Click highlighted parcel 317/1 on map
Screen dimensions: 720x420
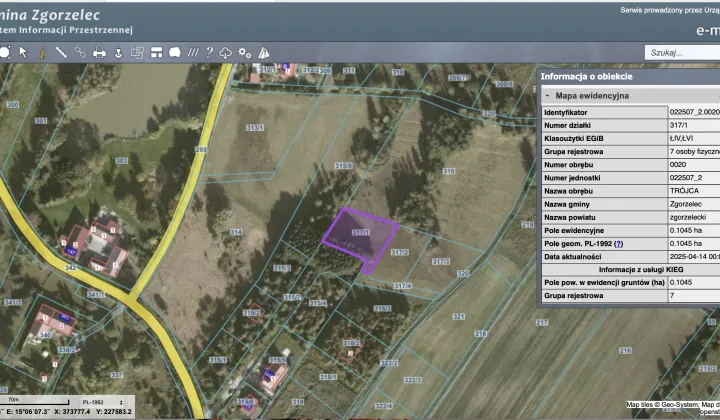click(355, 235)
